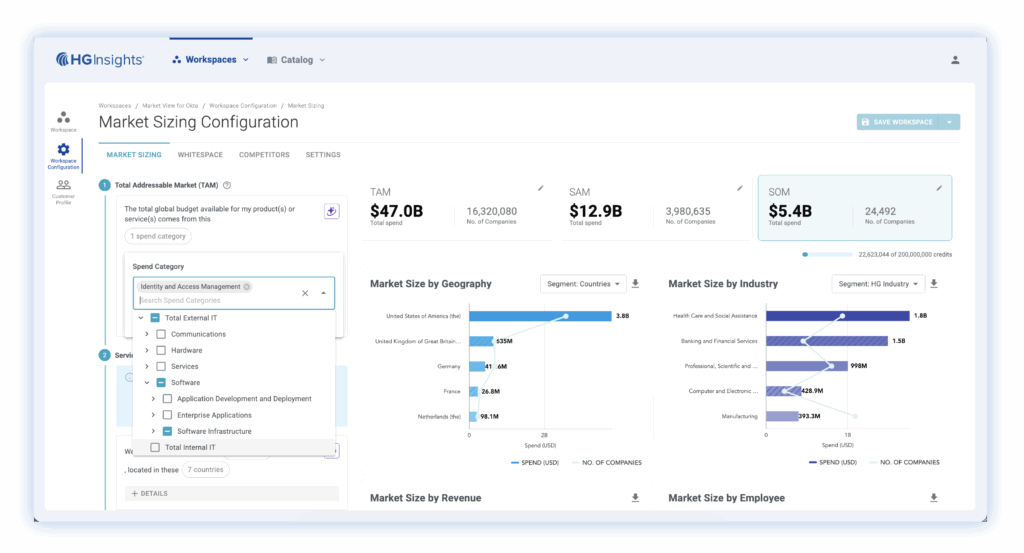Click the TAM help question icon
This screenshot has width=1024, height=553.
227,185
